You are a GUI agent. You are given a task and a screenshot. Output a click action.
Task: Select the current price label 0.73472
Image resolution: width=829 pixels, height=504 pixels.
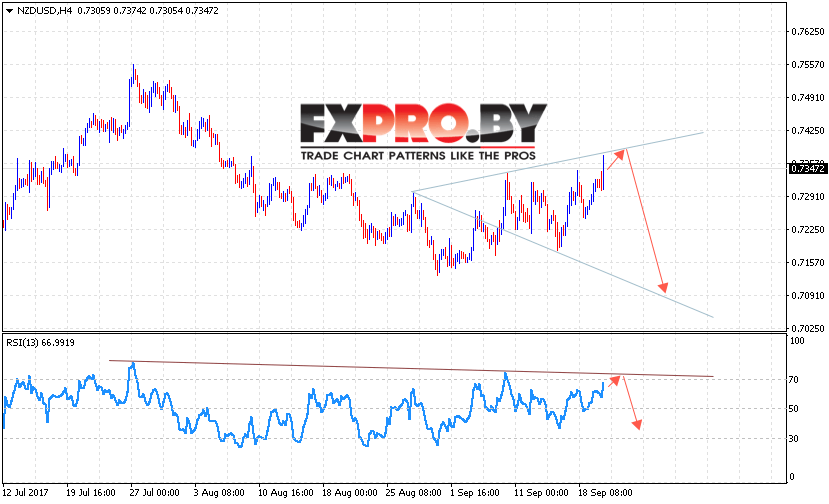(807, 169)
